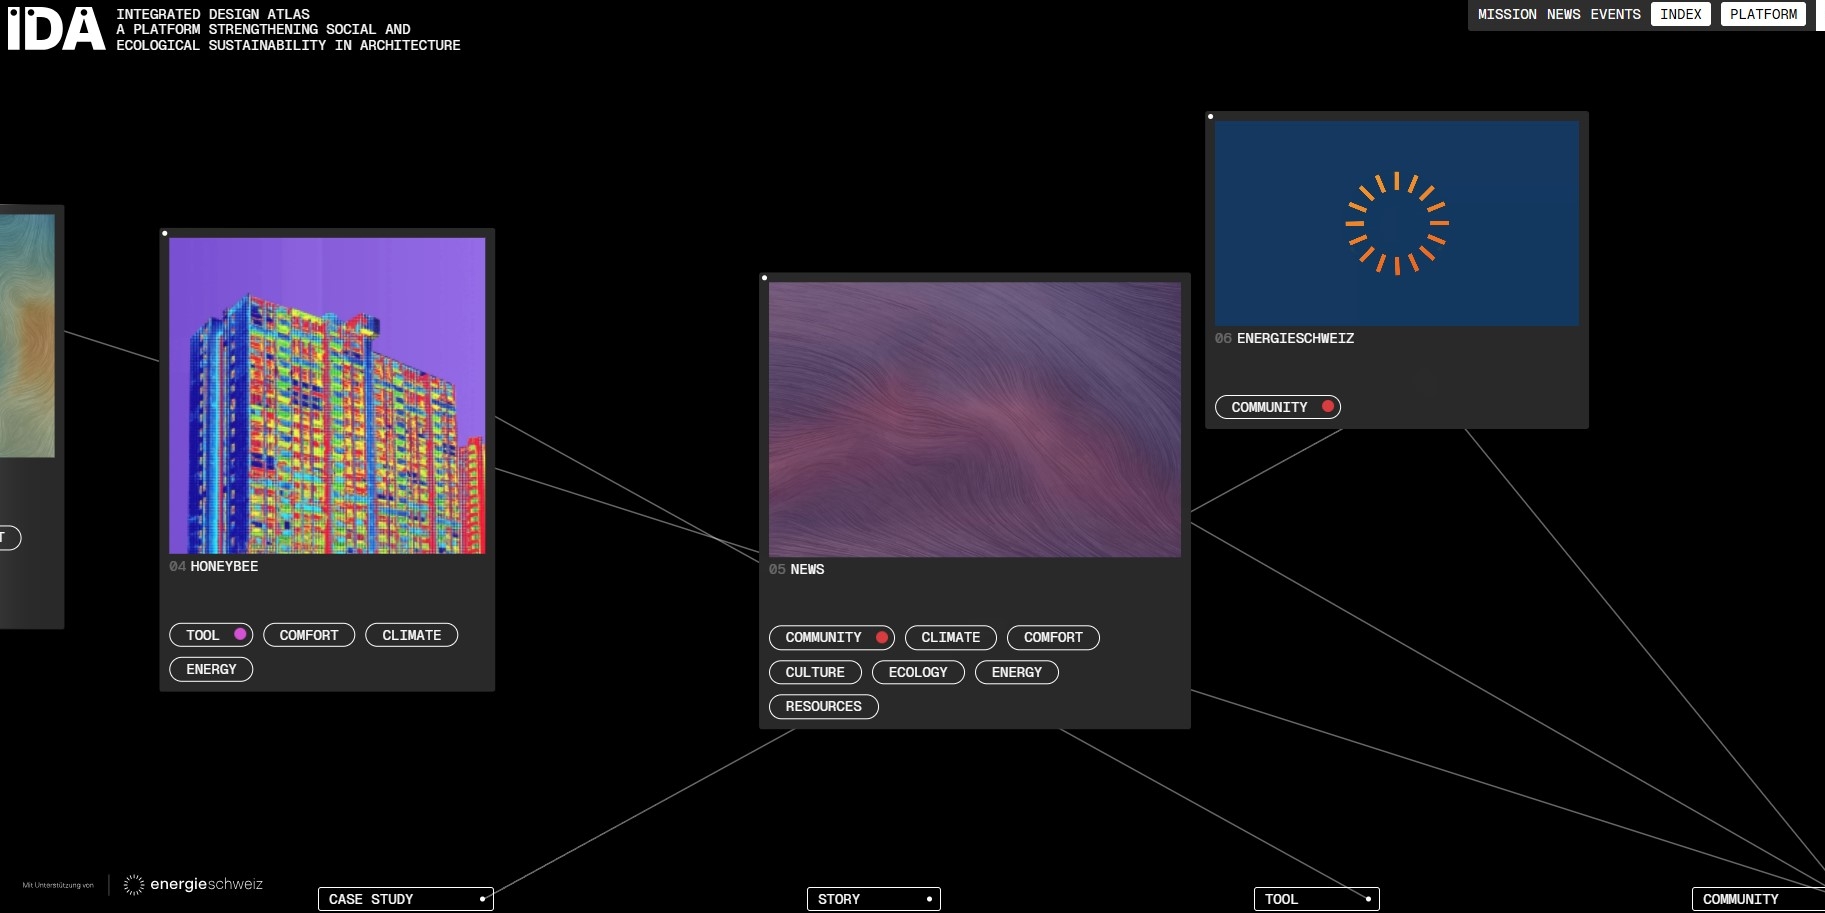
Task: Open the Events menu item
Action: tap(1615, 14)
